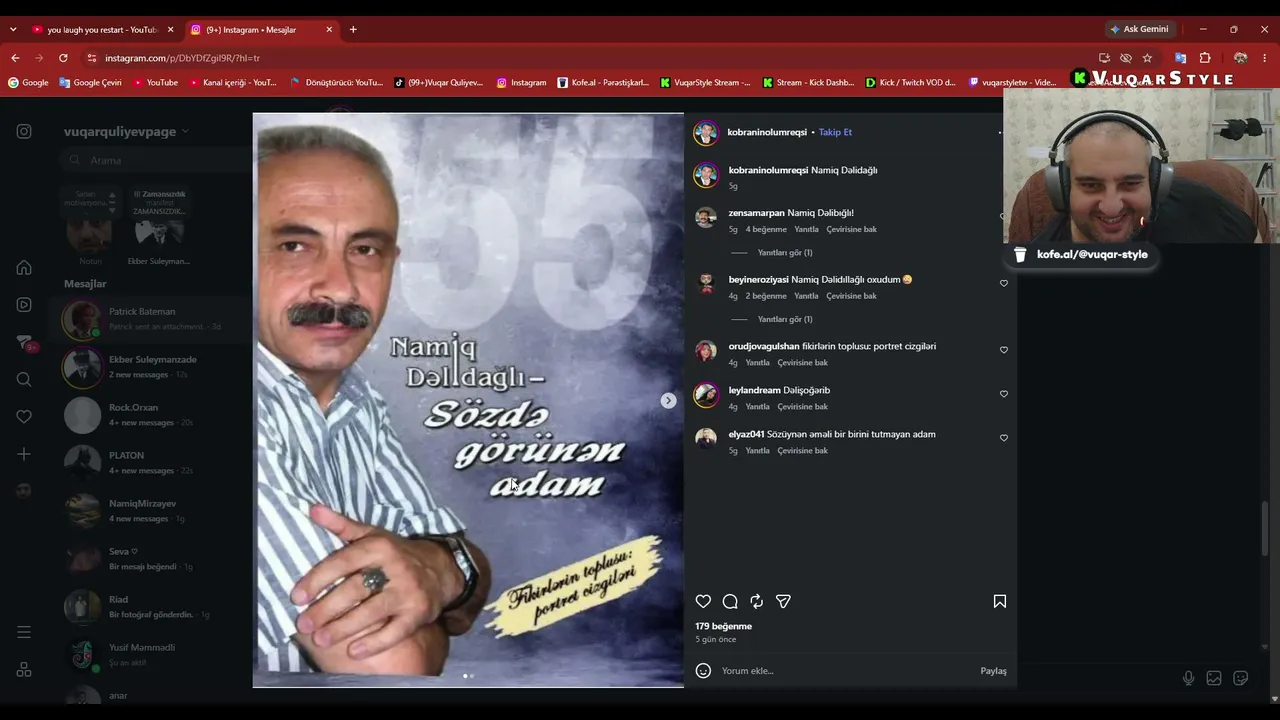Screen dimensions: 1280x720
Task: Like leylandream's comment
Action: 1003,394
